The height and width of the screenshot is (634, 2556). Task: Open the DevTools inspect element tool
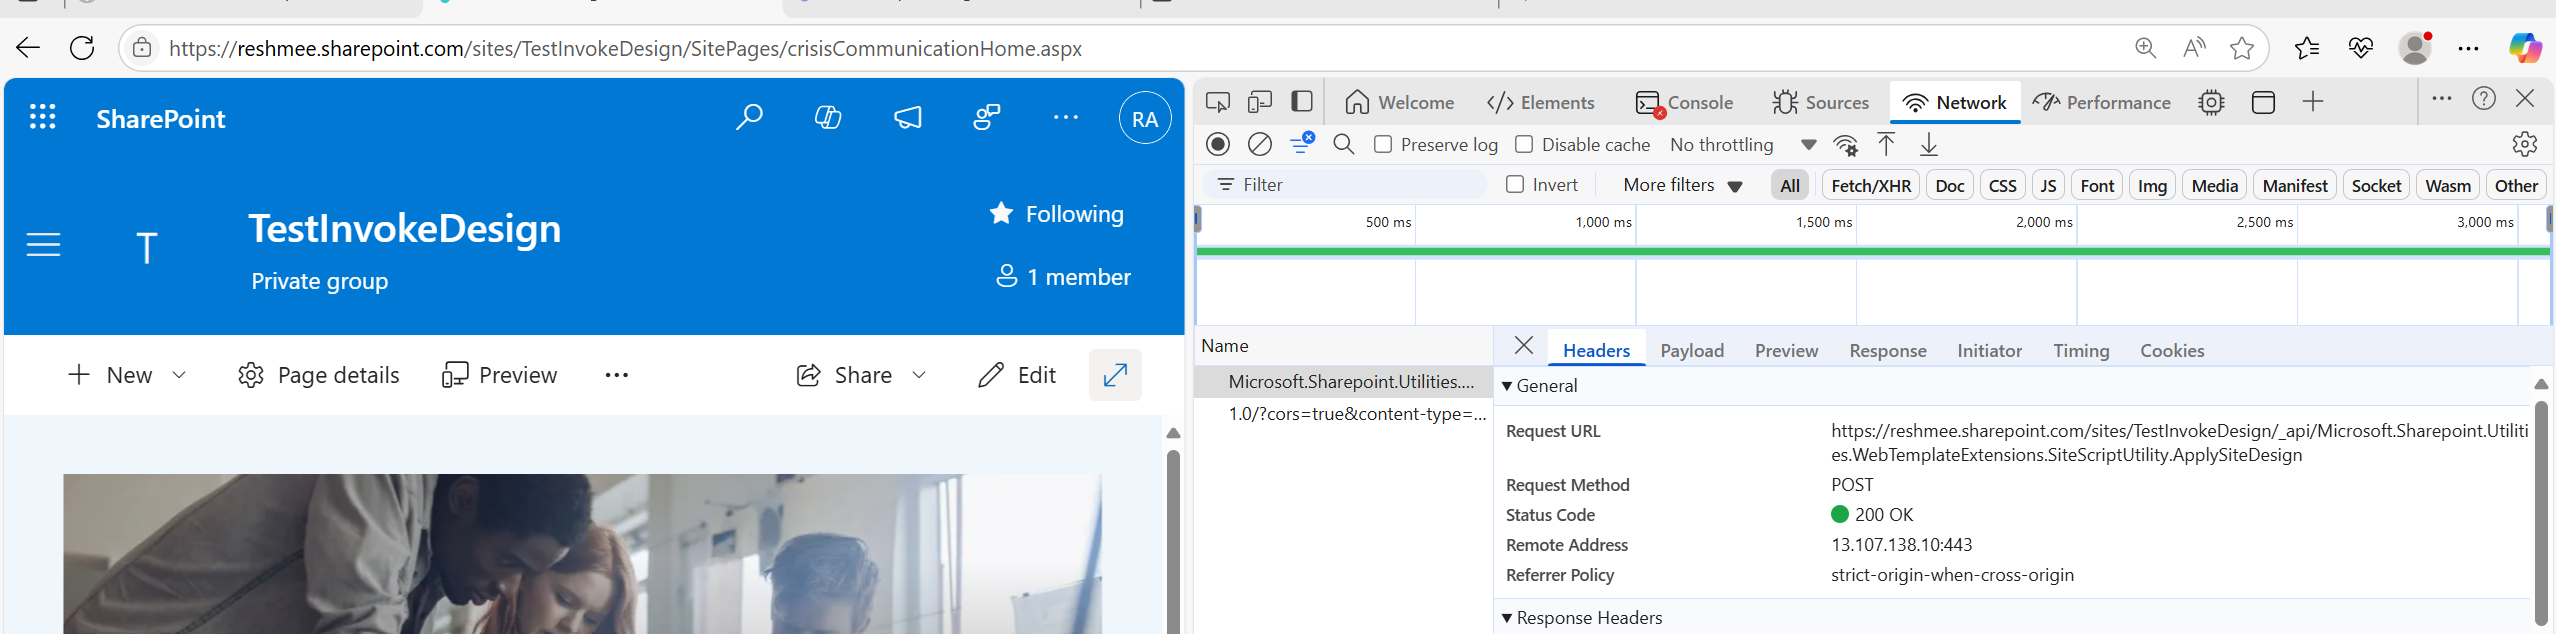[x=1217, y=102]
